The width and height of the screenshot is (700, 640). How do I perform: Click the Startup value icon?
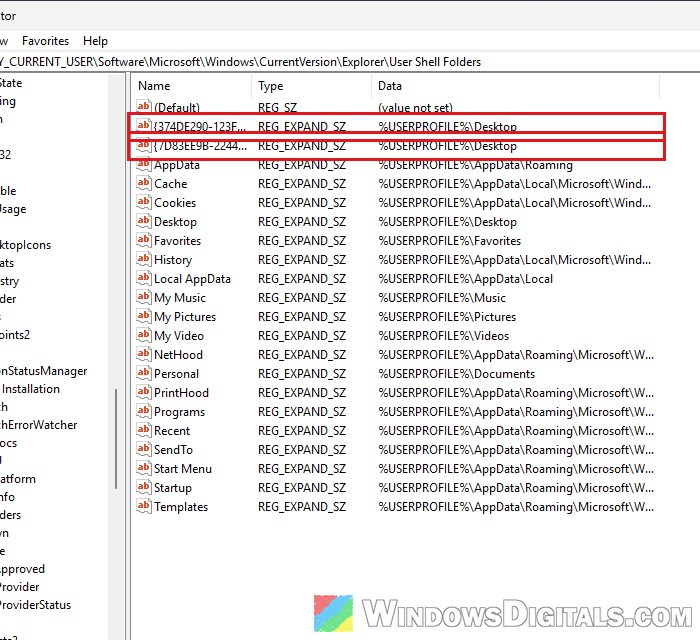pyautogui.click(x=143, y=487)
